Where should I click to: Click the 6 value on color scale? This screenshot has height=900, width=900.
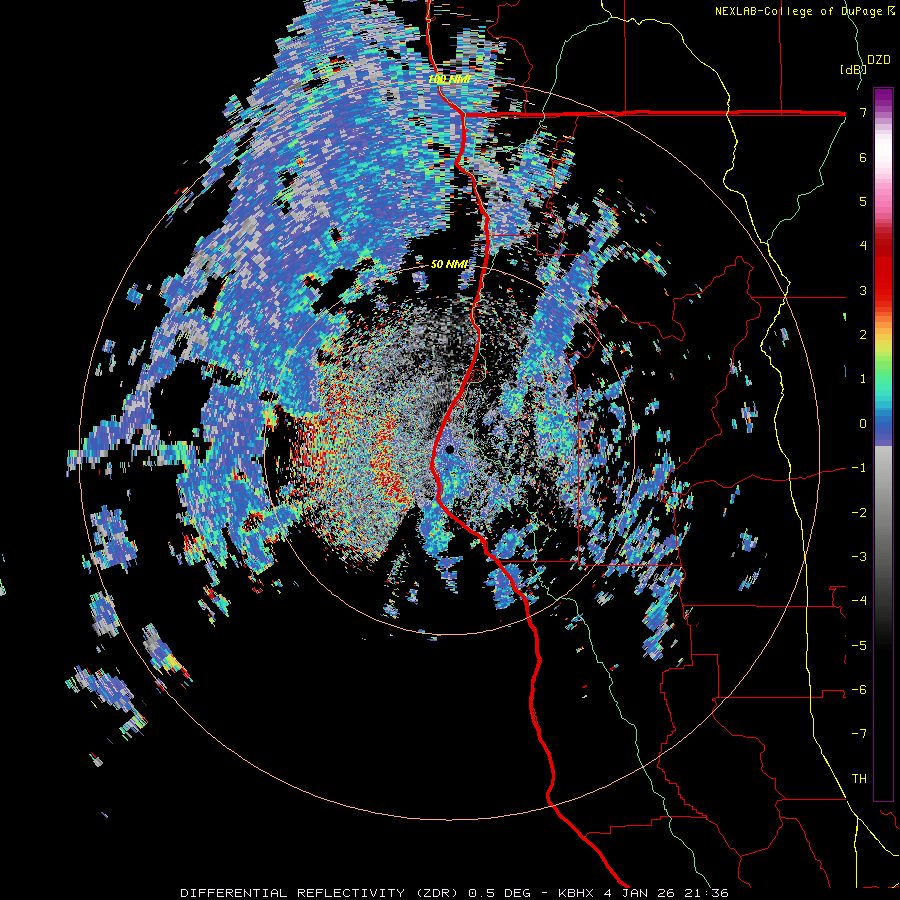click(863, 157)
